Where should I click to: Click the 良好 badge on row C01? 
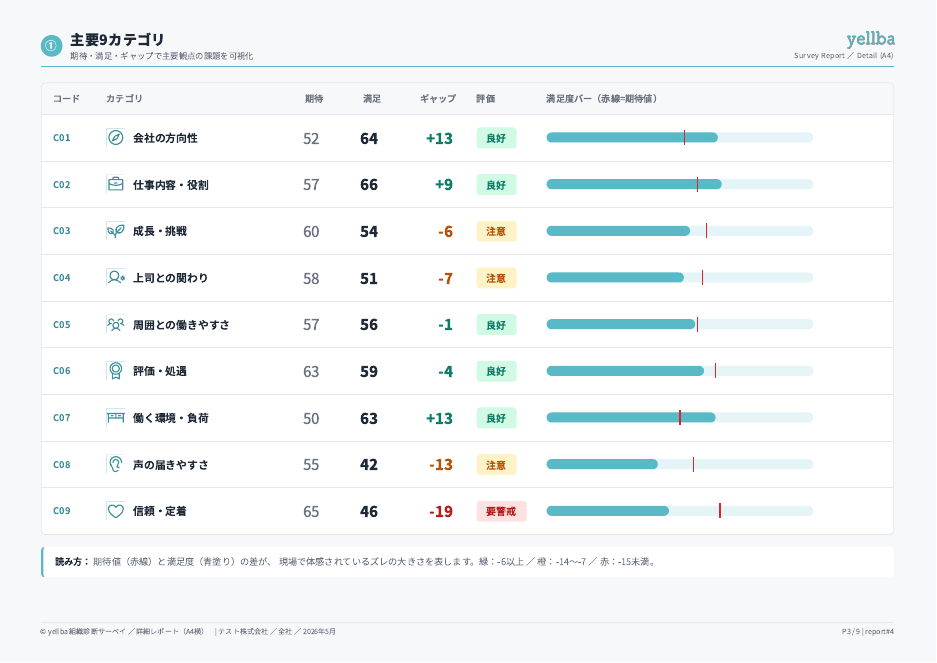point(496,138)
